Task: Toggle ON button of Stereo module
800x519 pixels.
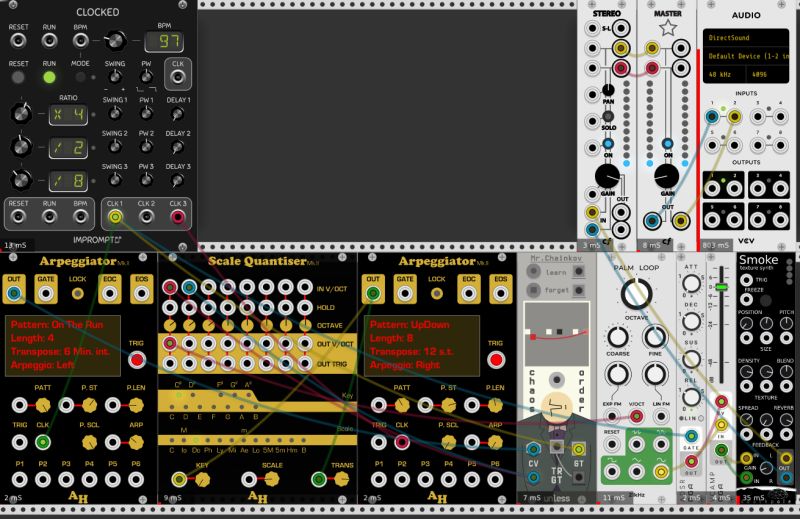Action: [608, 144]
